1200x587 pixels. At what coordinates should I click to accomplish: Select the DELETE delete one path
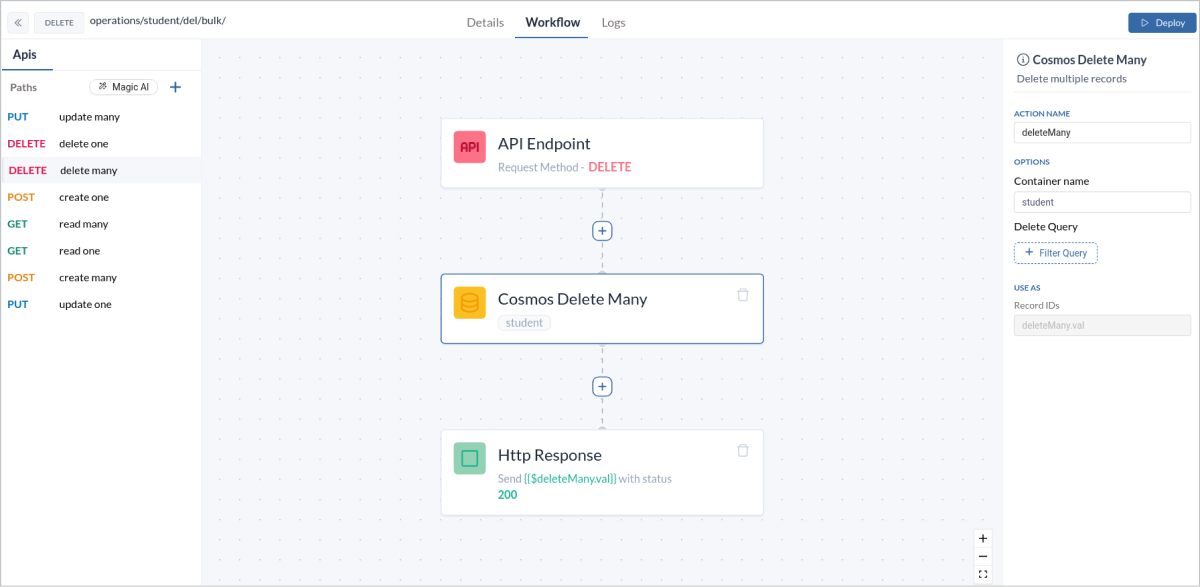[x=100, y=144]
